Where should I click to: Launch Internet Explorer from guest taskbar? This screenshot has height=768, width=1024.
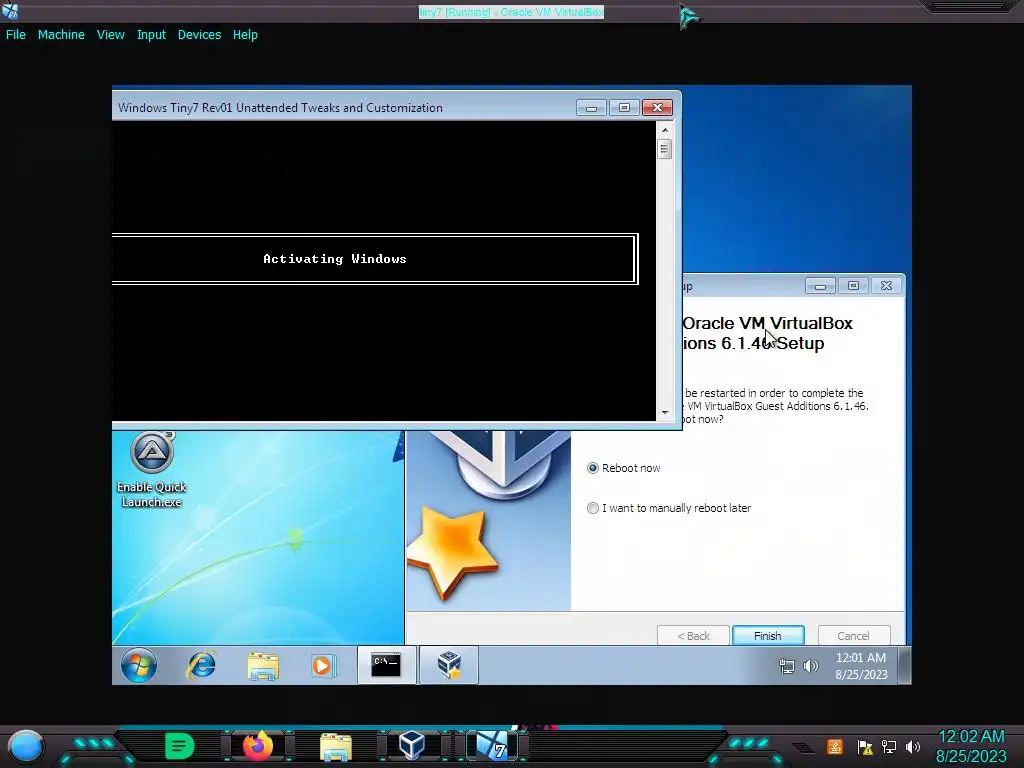(x=201, y=665)
